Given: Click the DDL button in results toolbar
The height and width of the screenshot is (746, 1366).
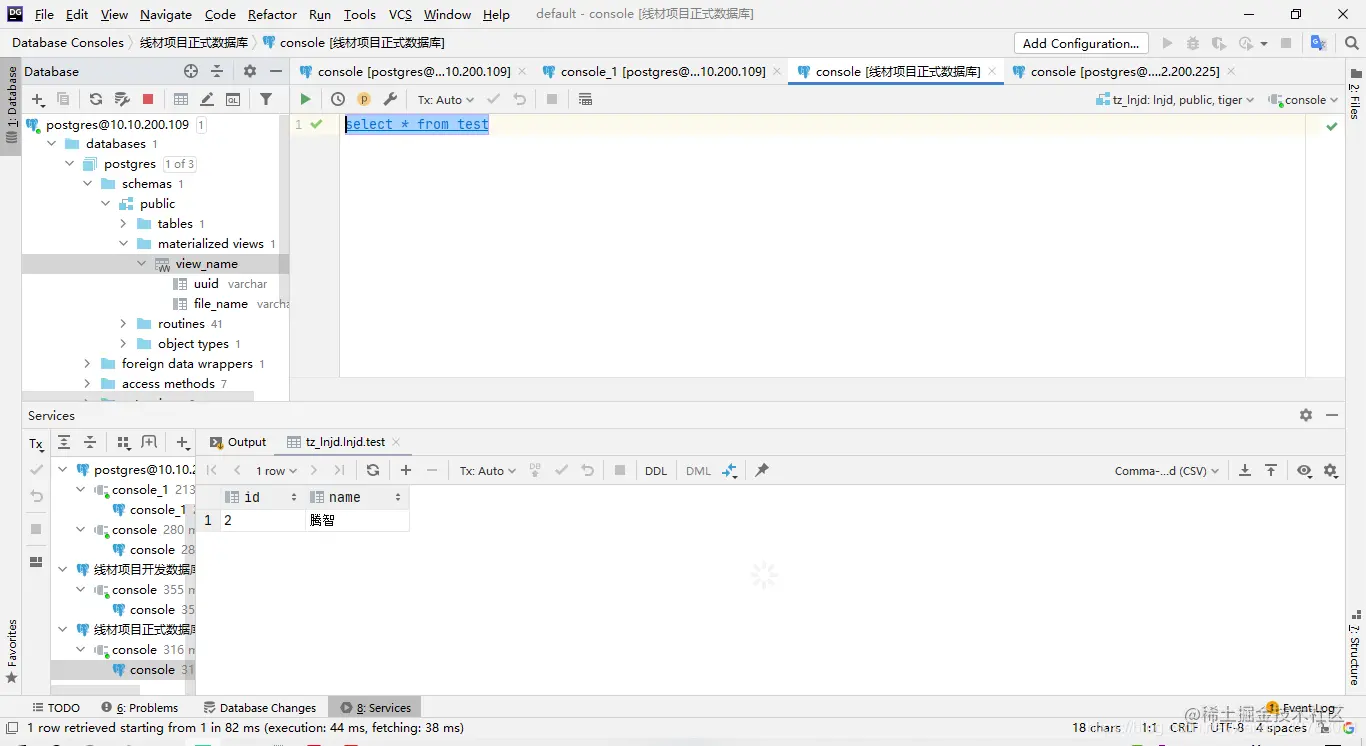Looking at the screenshot, I should [656, 470].
